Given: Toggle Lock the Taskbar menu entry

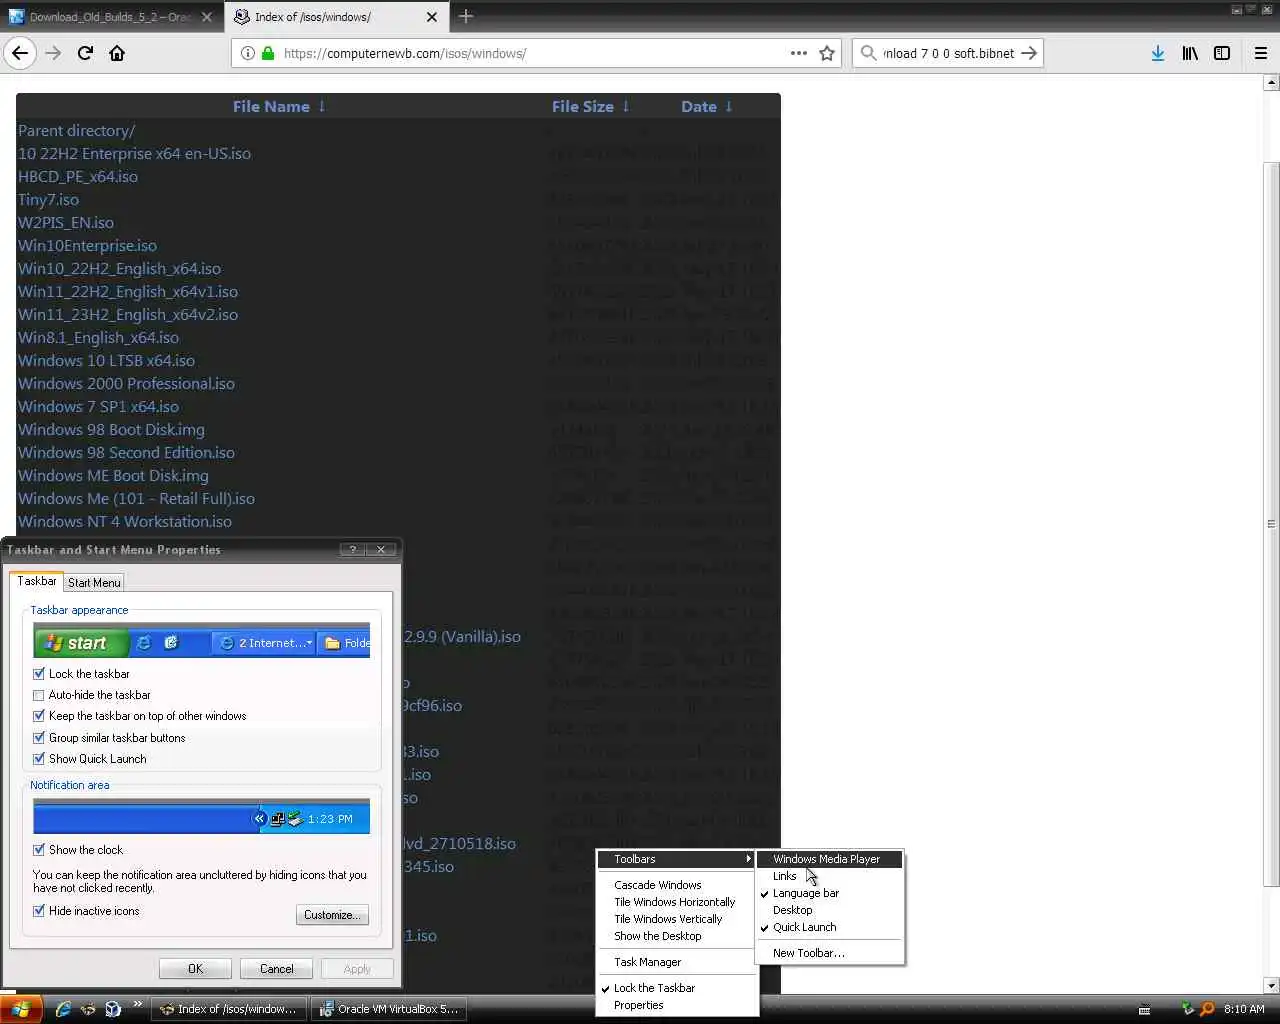Looking at the screenshot, I should 677,988.
